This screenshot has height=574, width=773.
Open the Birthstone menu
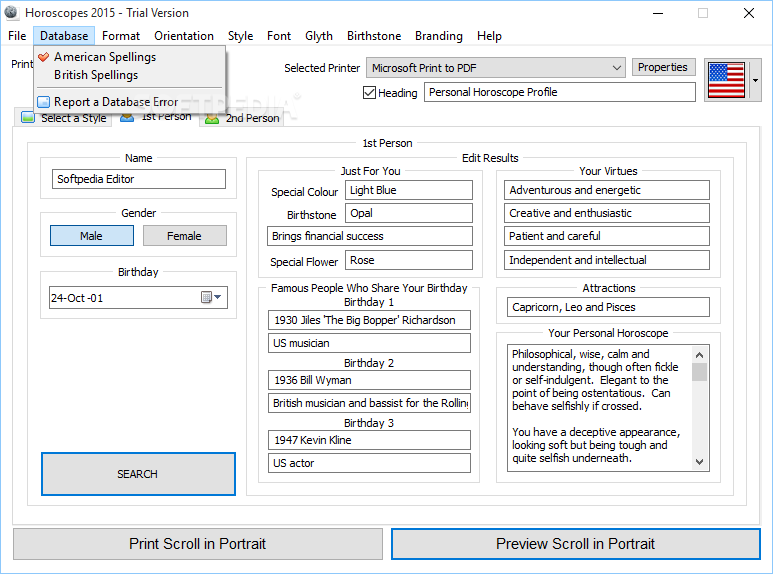(374, 36)
